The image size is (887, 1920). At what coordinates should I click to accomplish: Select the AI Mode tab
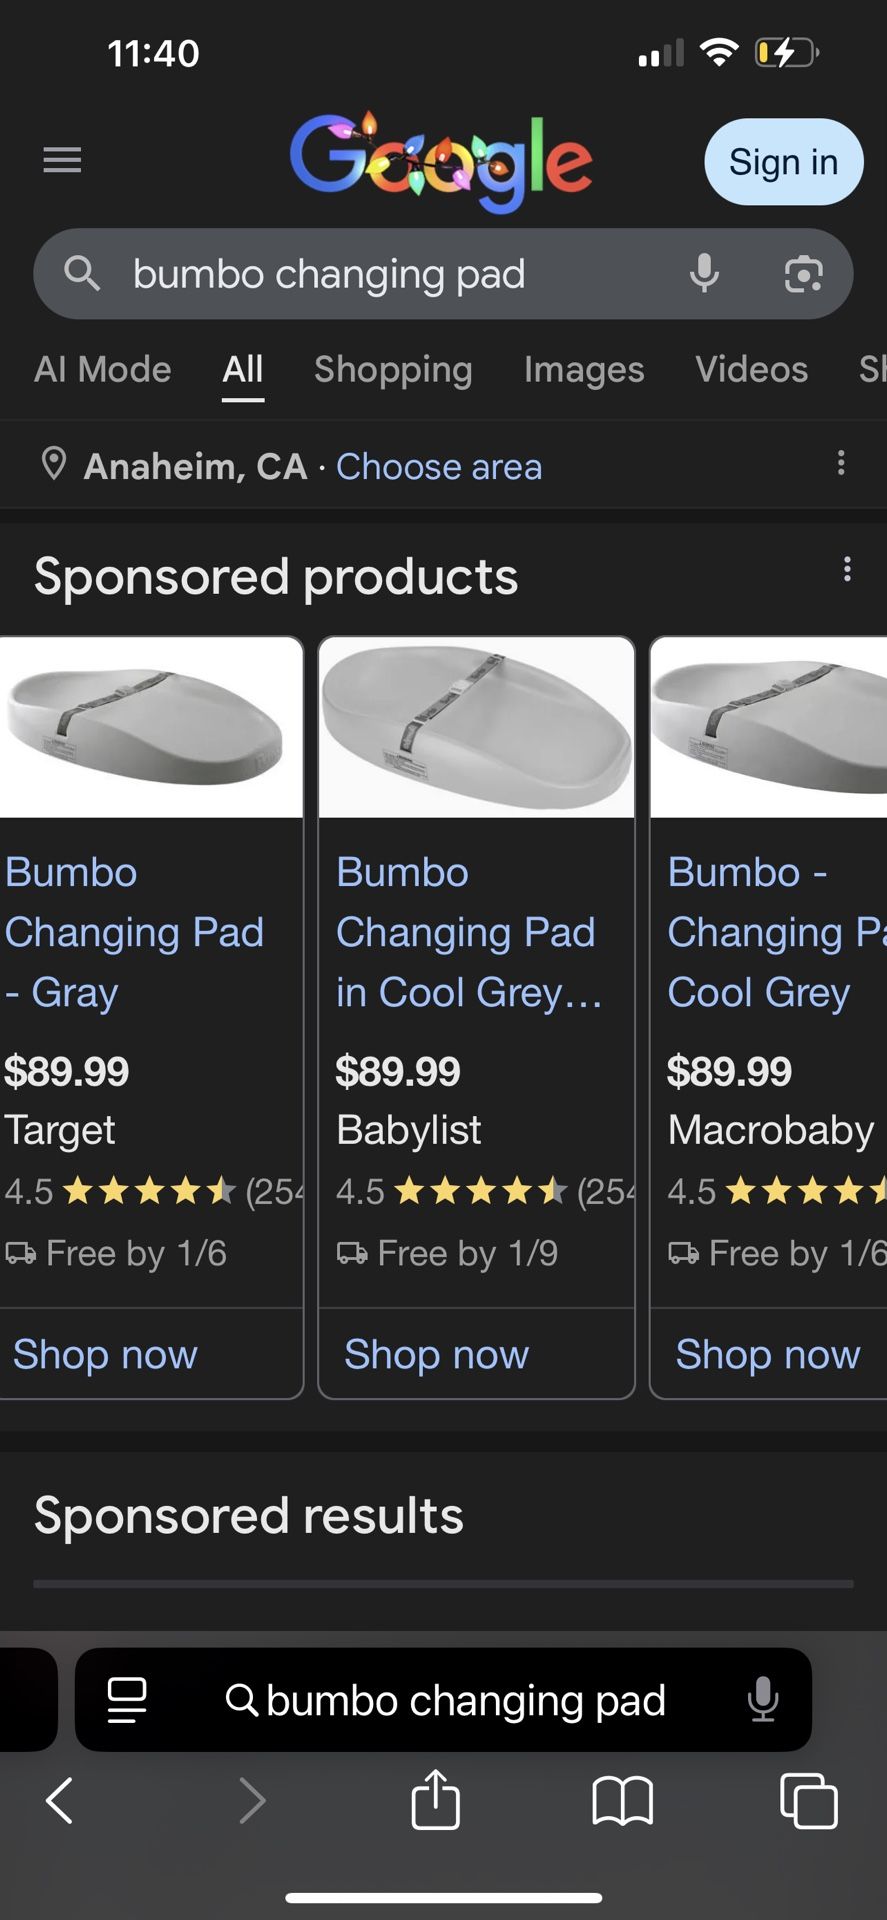[x=103, y=370]
